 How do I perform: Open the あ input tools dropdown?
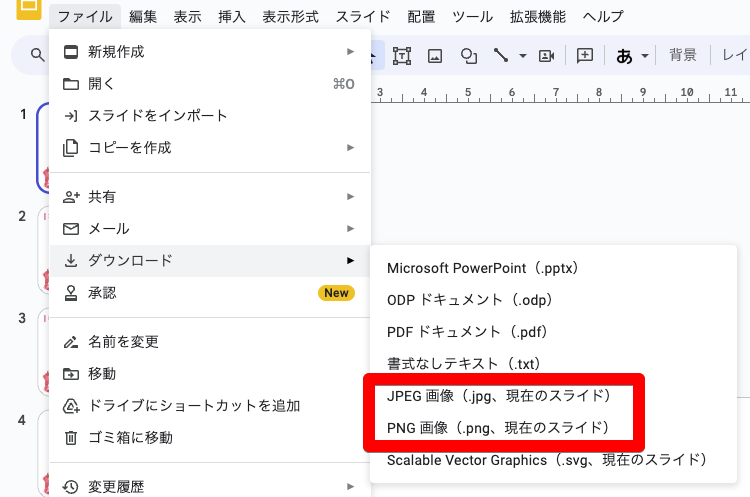point(632,56)
